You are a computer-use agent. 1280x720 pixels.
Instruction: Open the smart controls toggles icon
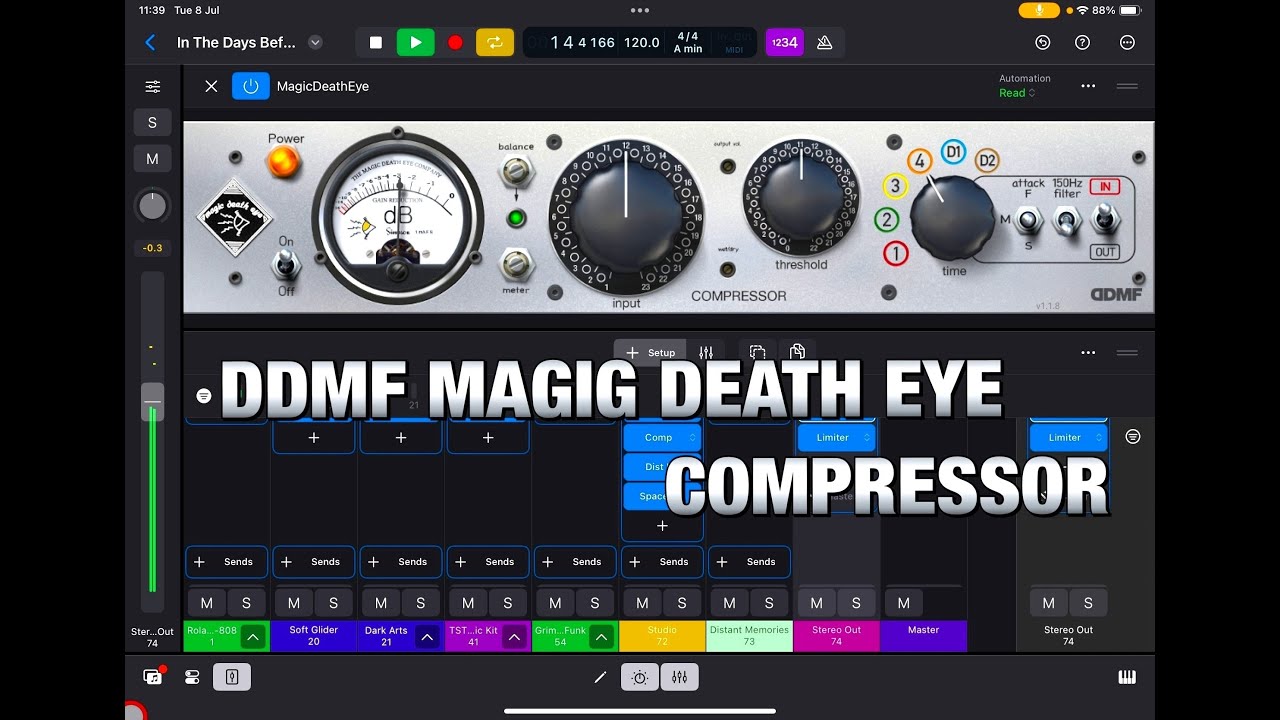coord(192,677)
